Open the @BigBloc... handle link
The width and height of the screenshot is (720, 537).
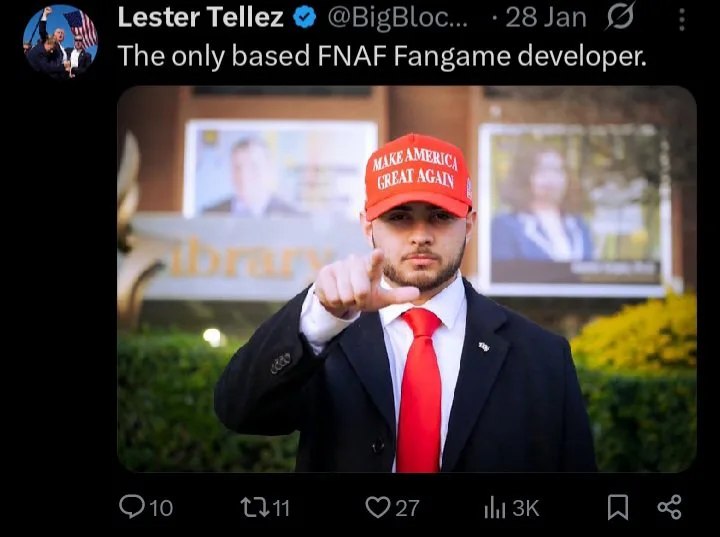click(398, 18)
